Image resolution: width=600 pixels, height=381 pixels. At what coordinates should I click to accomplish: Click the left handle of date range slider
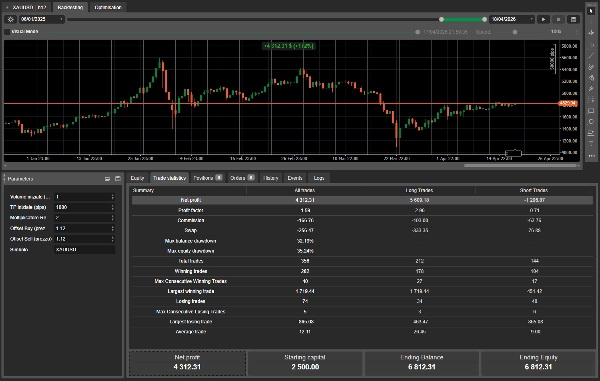click(441, 19)
